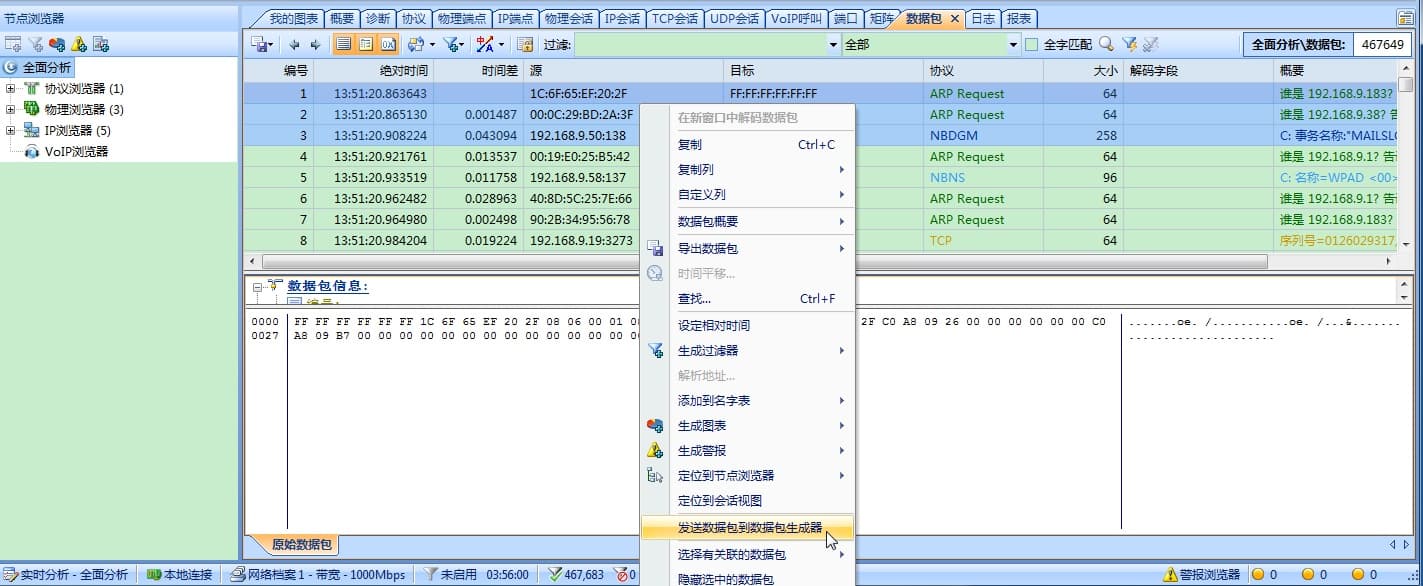
Task: Open the 全部 filter scope dropdown
Action: point(1011,45)
